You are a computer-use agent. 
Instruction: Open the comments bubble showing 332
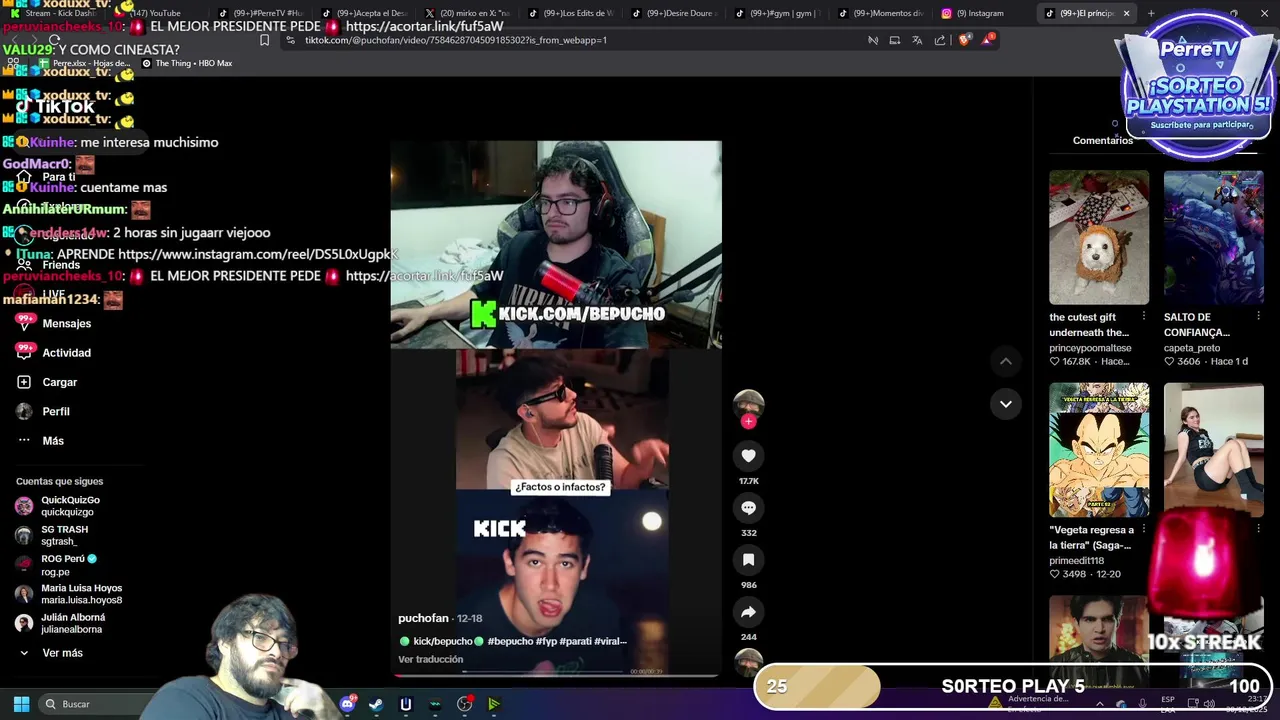click(x=748, y=508)
